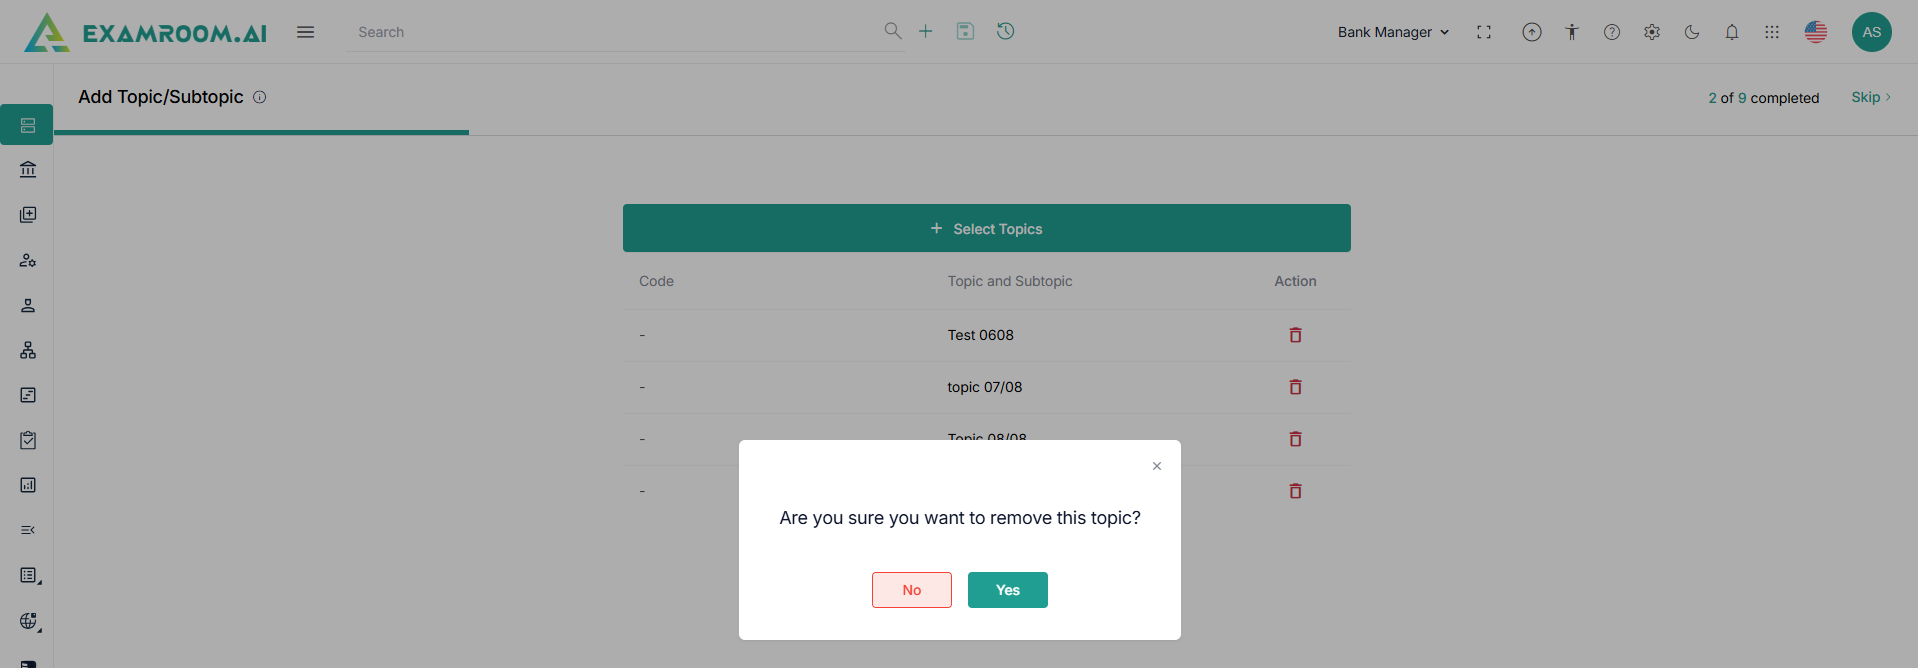This screenshot has height=668, width=1918.
Task: Open the history clock icon
Action: point(1006,31)
